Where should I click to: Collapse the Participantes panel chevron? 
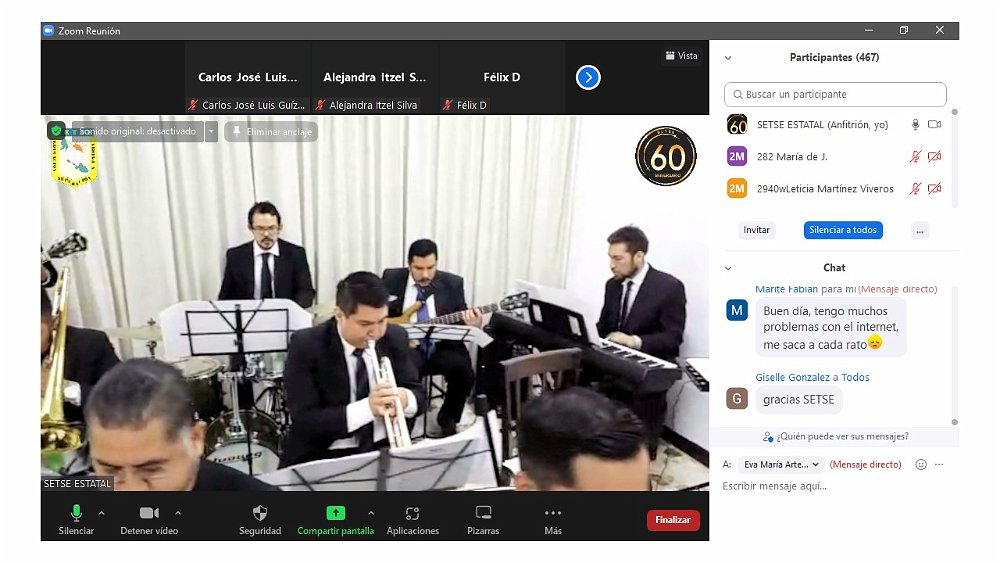728,58
